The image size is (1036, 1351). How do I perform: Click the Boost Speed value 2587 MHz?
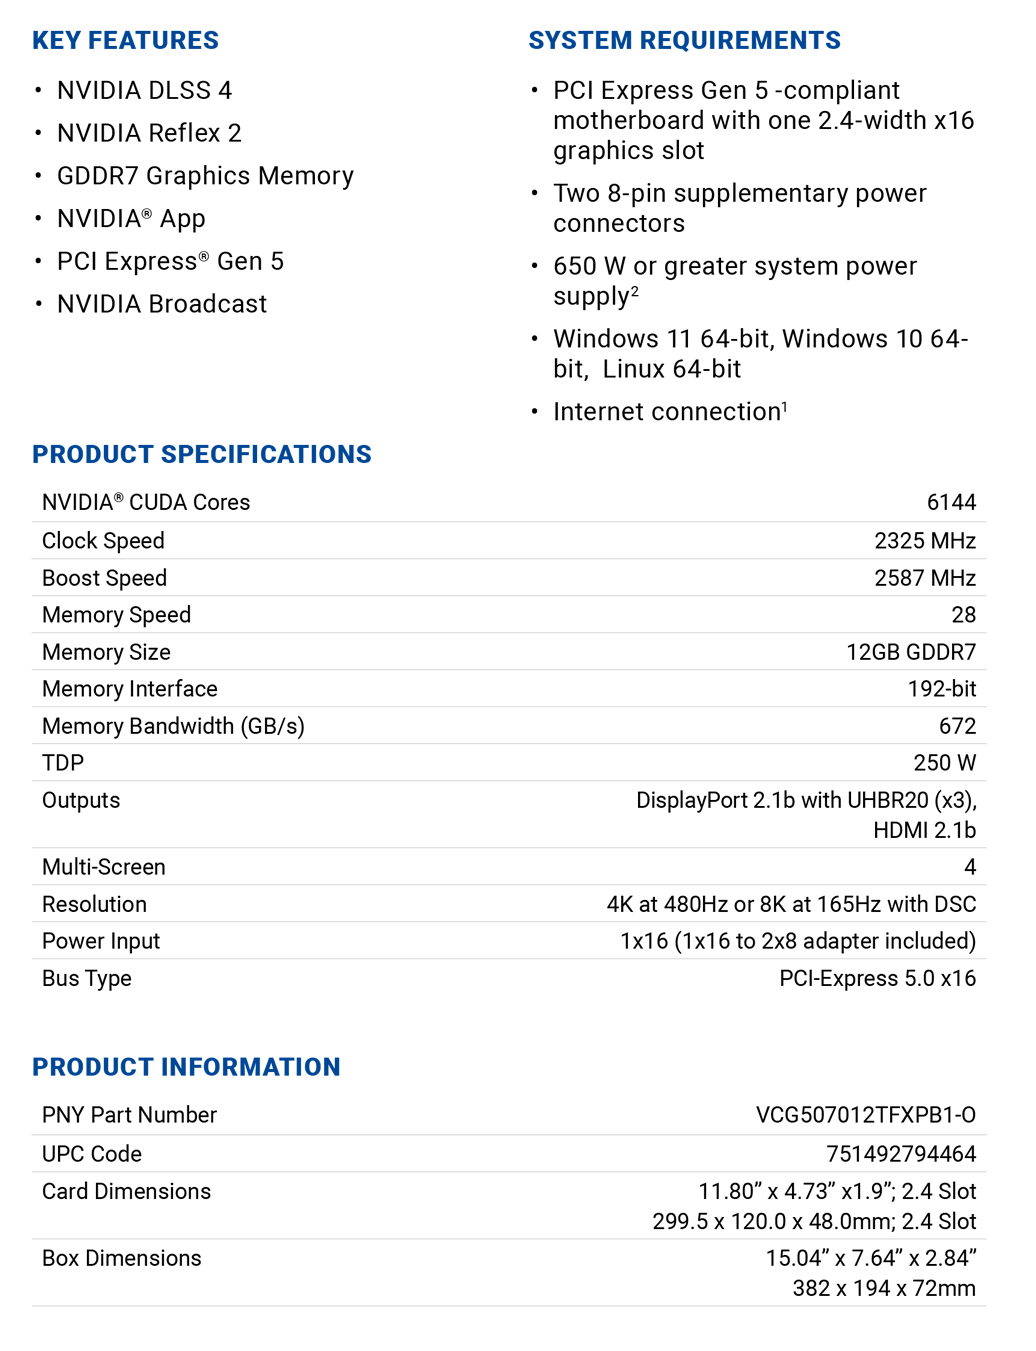click(925, 578)
